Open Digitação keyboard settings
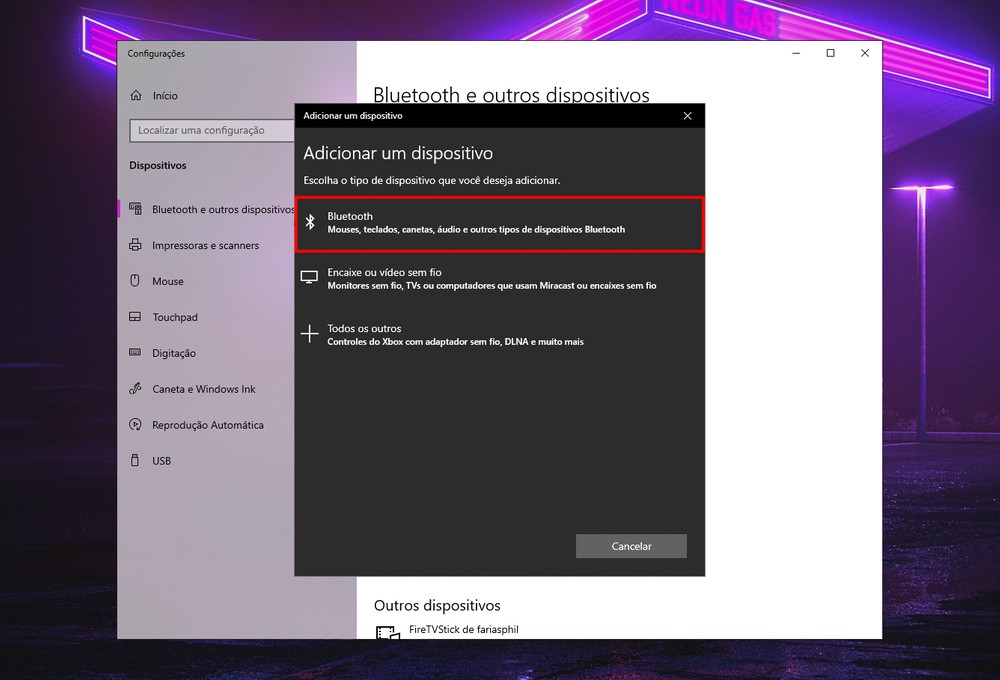1000x680 pixels. point(174,354)
